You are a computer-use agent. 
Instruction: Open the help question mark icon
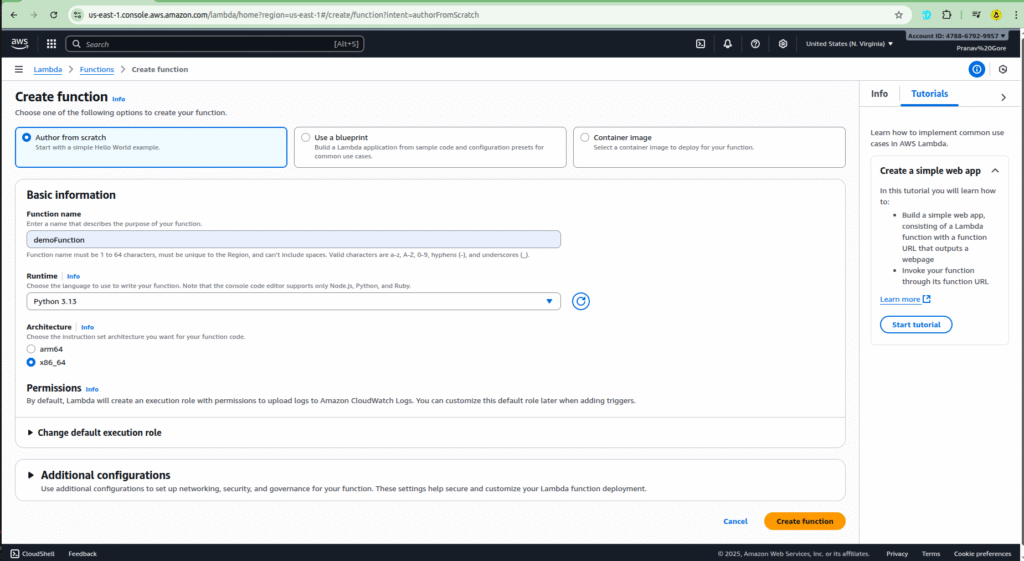(x=755, y=44)
